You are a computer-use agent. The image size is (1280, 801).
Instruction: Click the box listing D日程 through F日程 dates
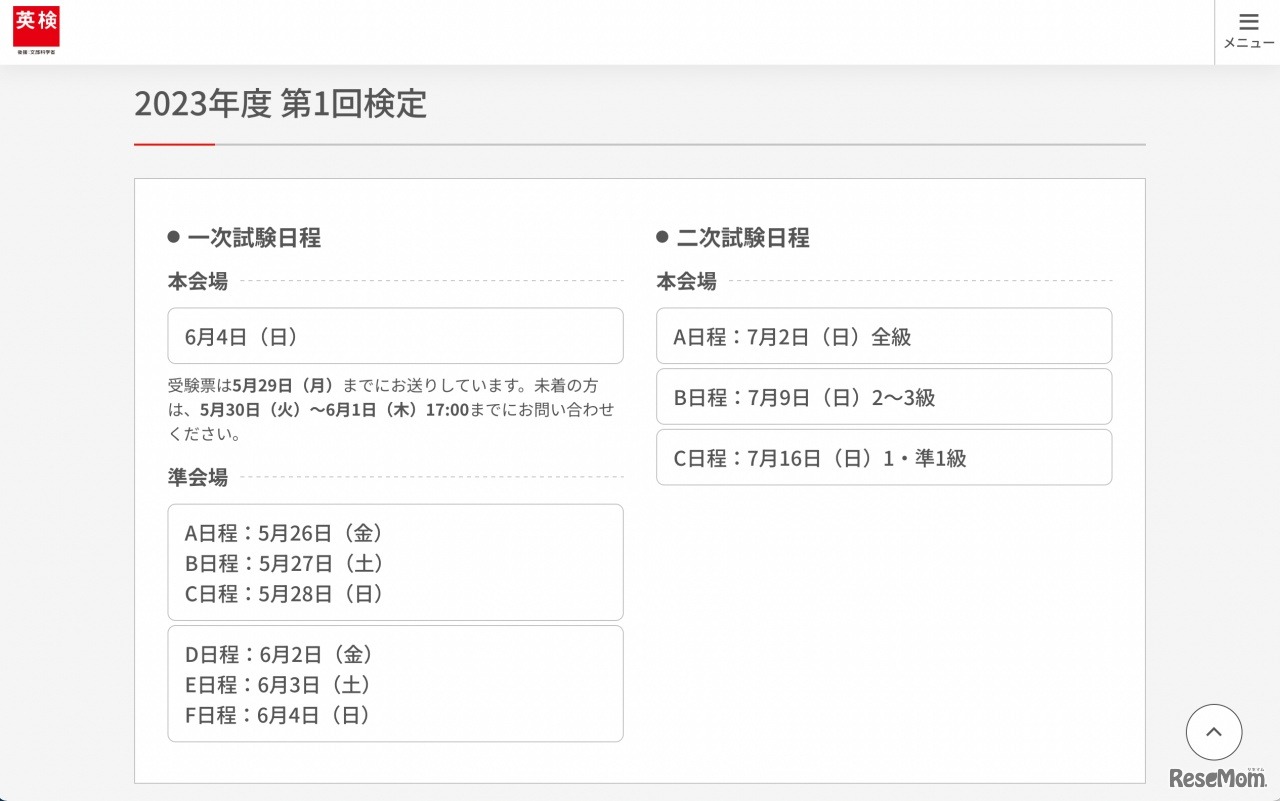(x=395, y=683)
